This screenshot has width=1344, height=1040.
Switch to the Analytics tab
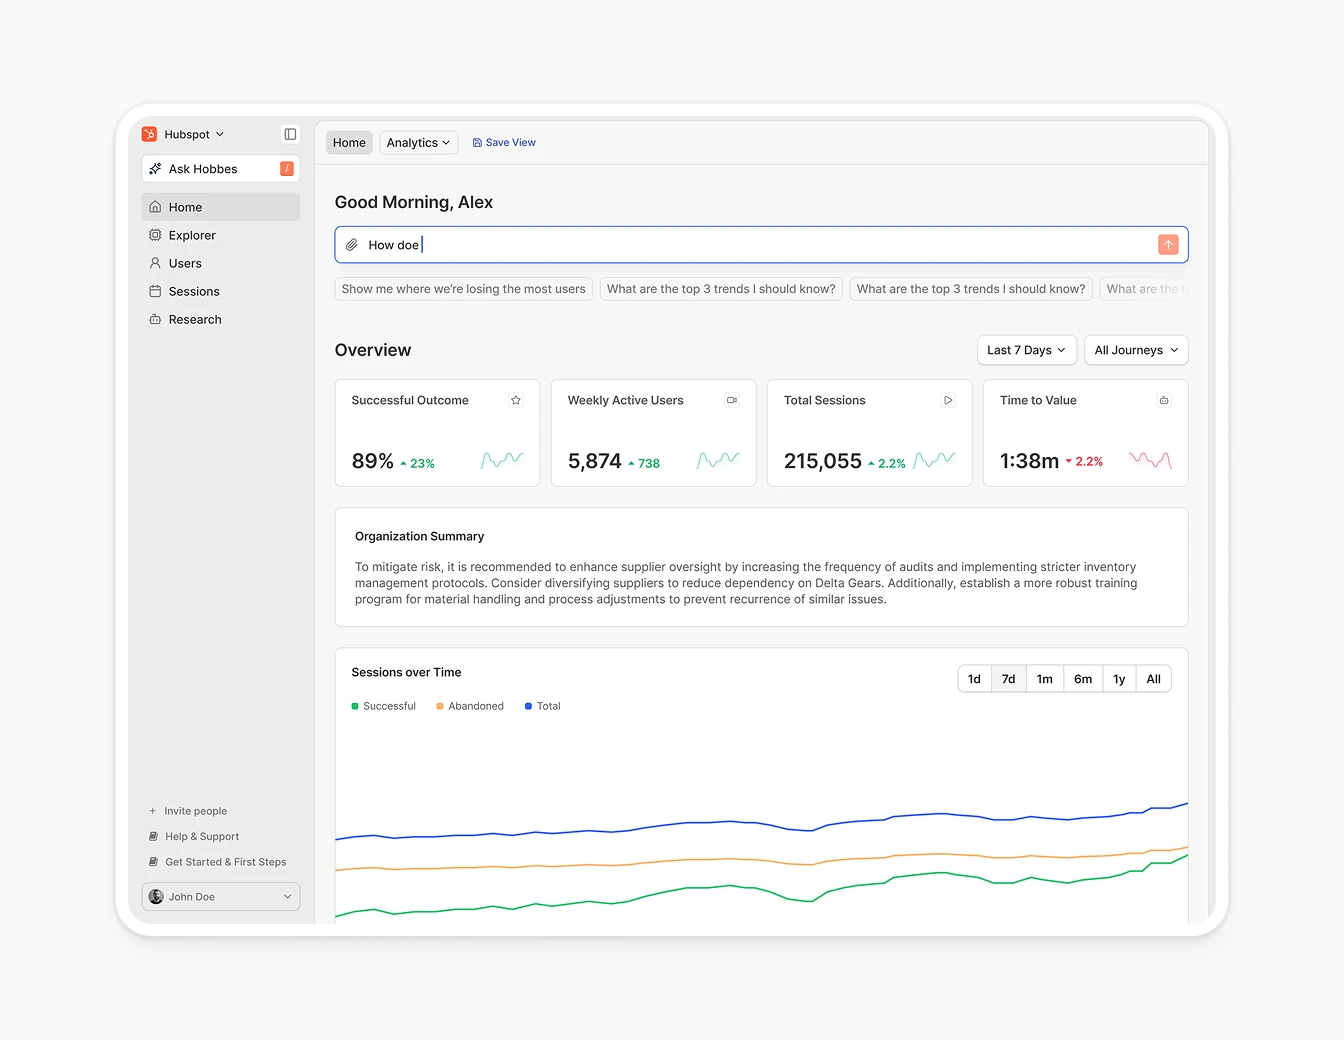pyautogui.click(x=418, y=142)
